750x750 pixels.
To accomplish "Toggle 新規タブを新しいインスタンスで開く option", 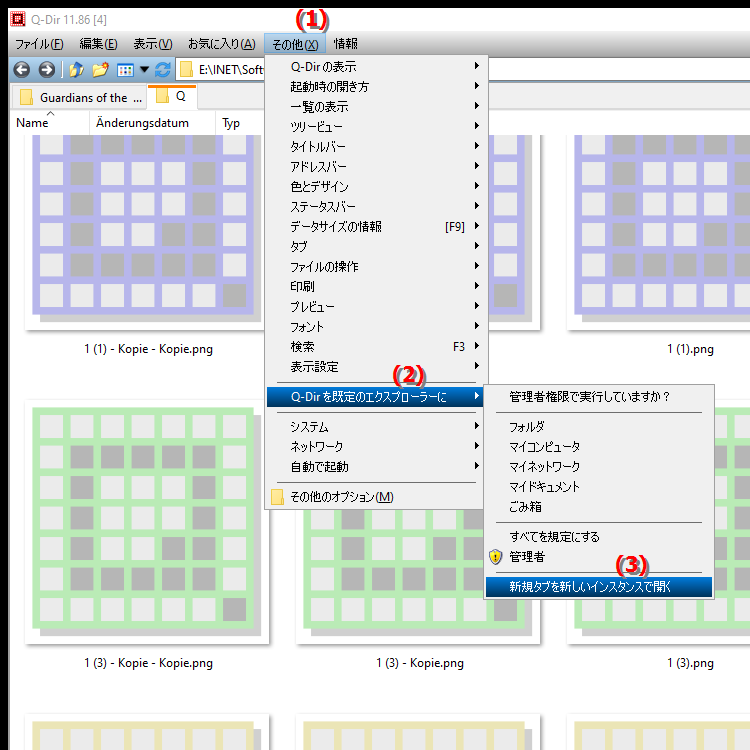I will (599, 587).
